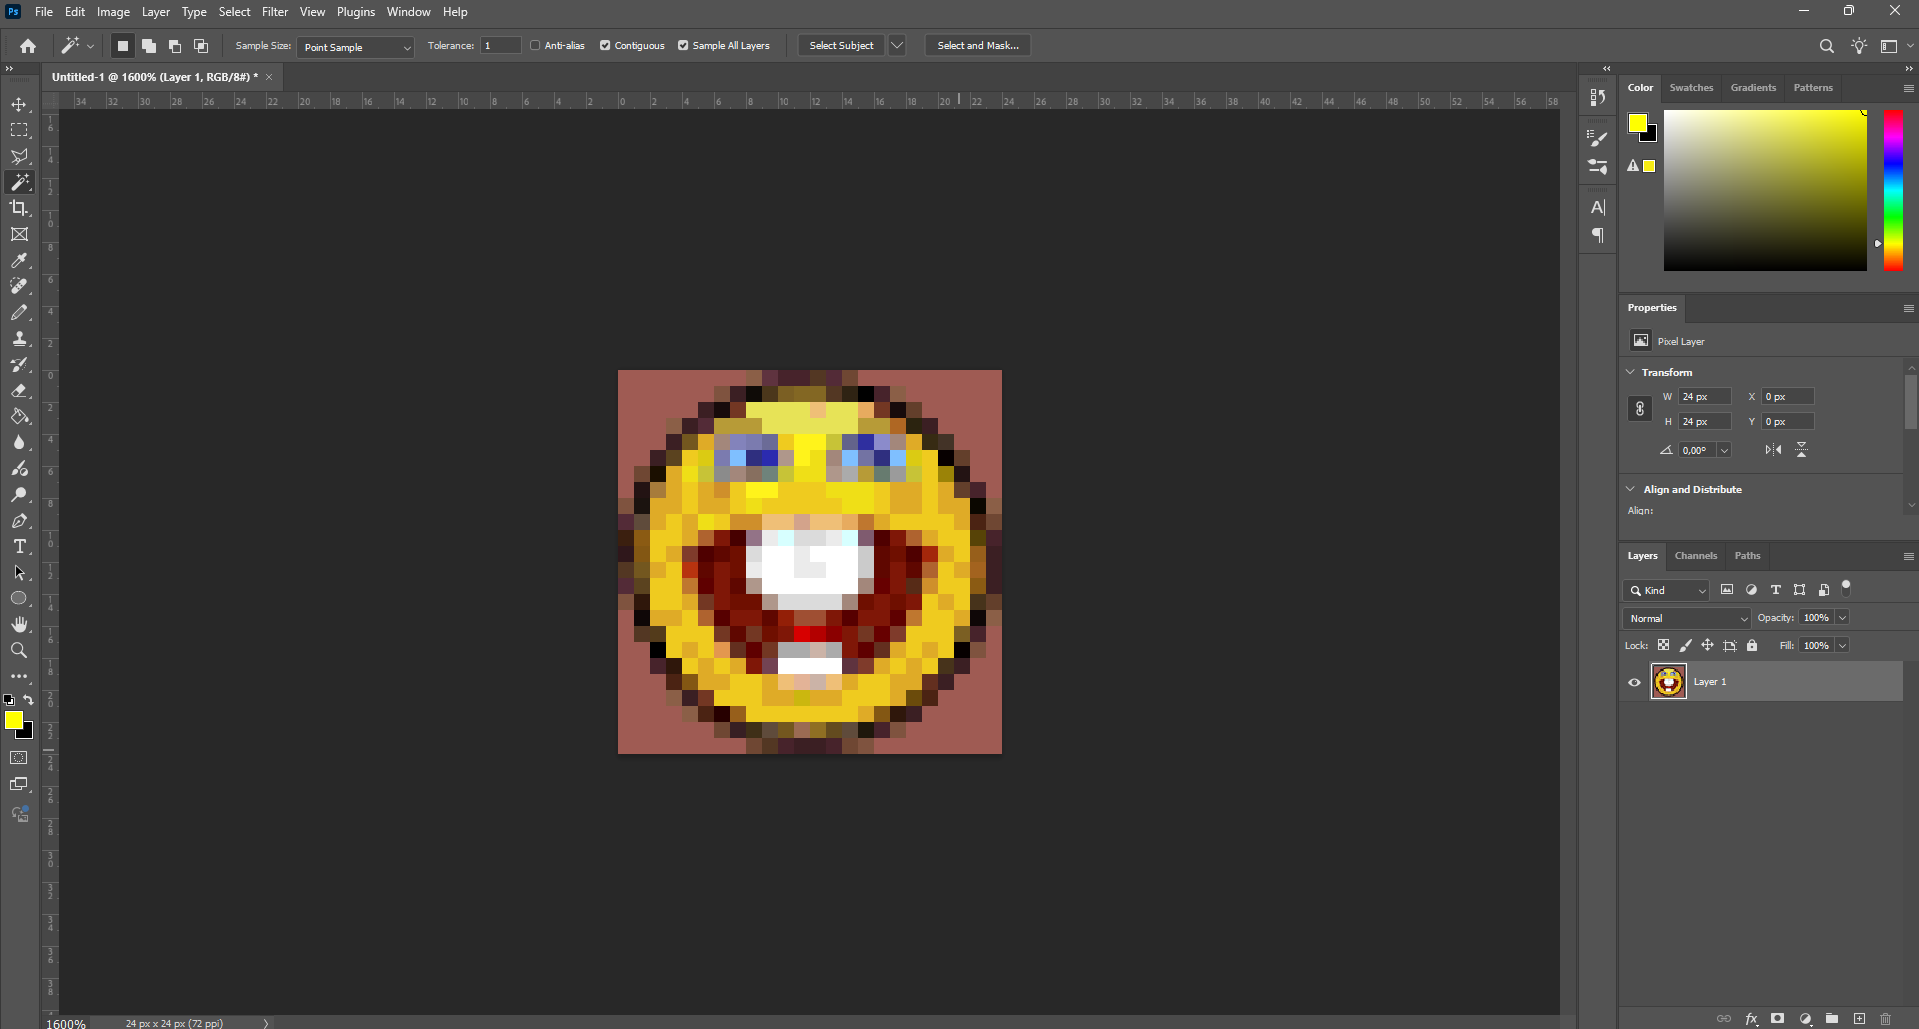
Task: Select the Crop tool
Action: (19, 208)
